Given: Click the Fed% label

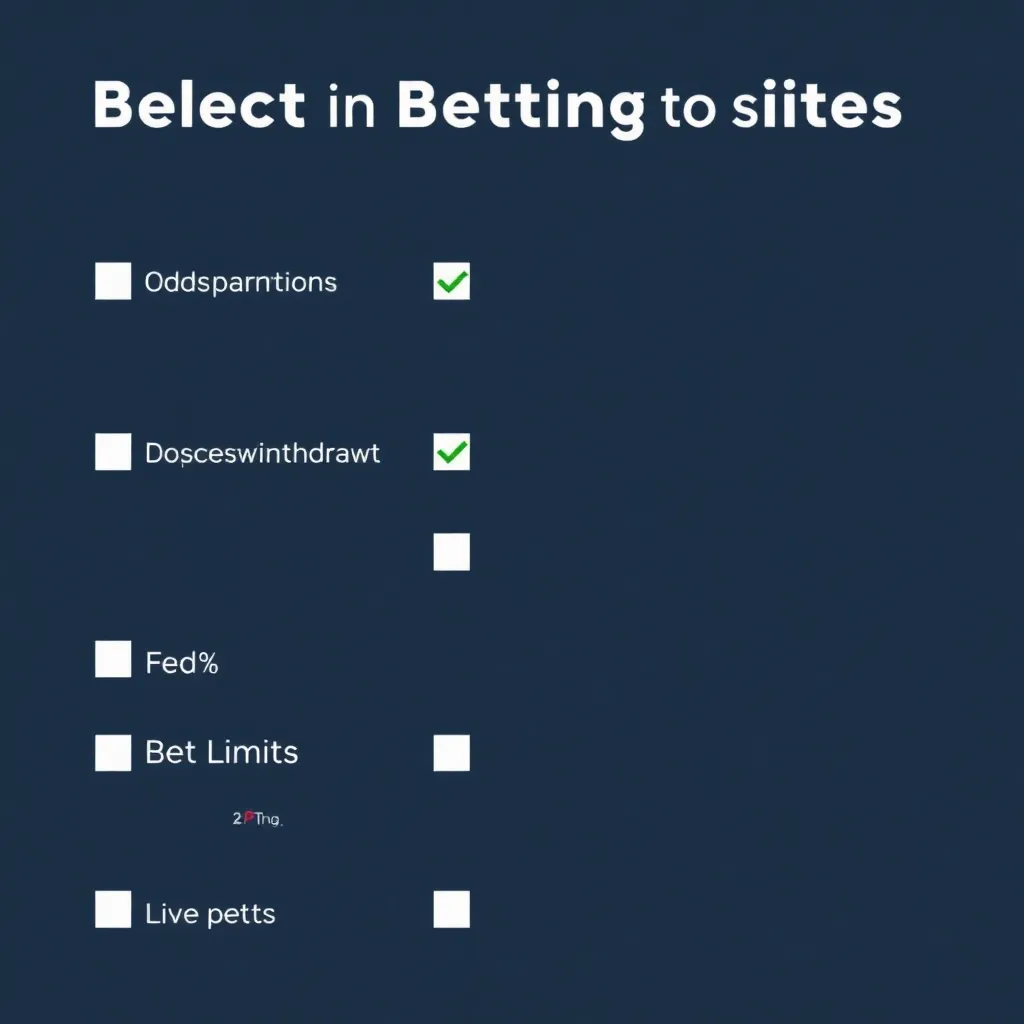Looking at the screenshot, I should [182, 662].
